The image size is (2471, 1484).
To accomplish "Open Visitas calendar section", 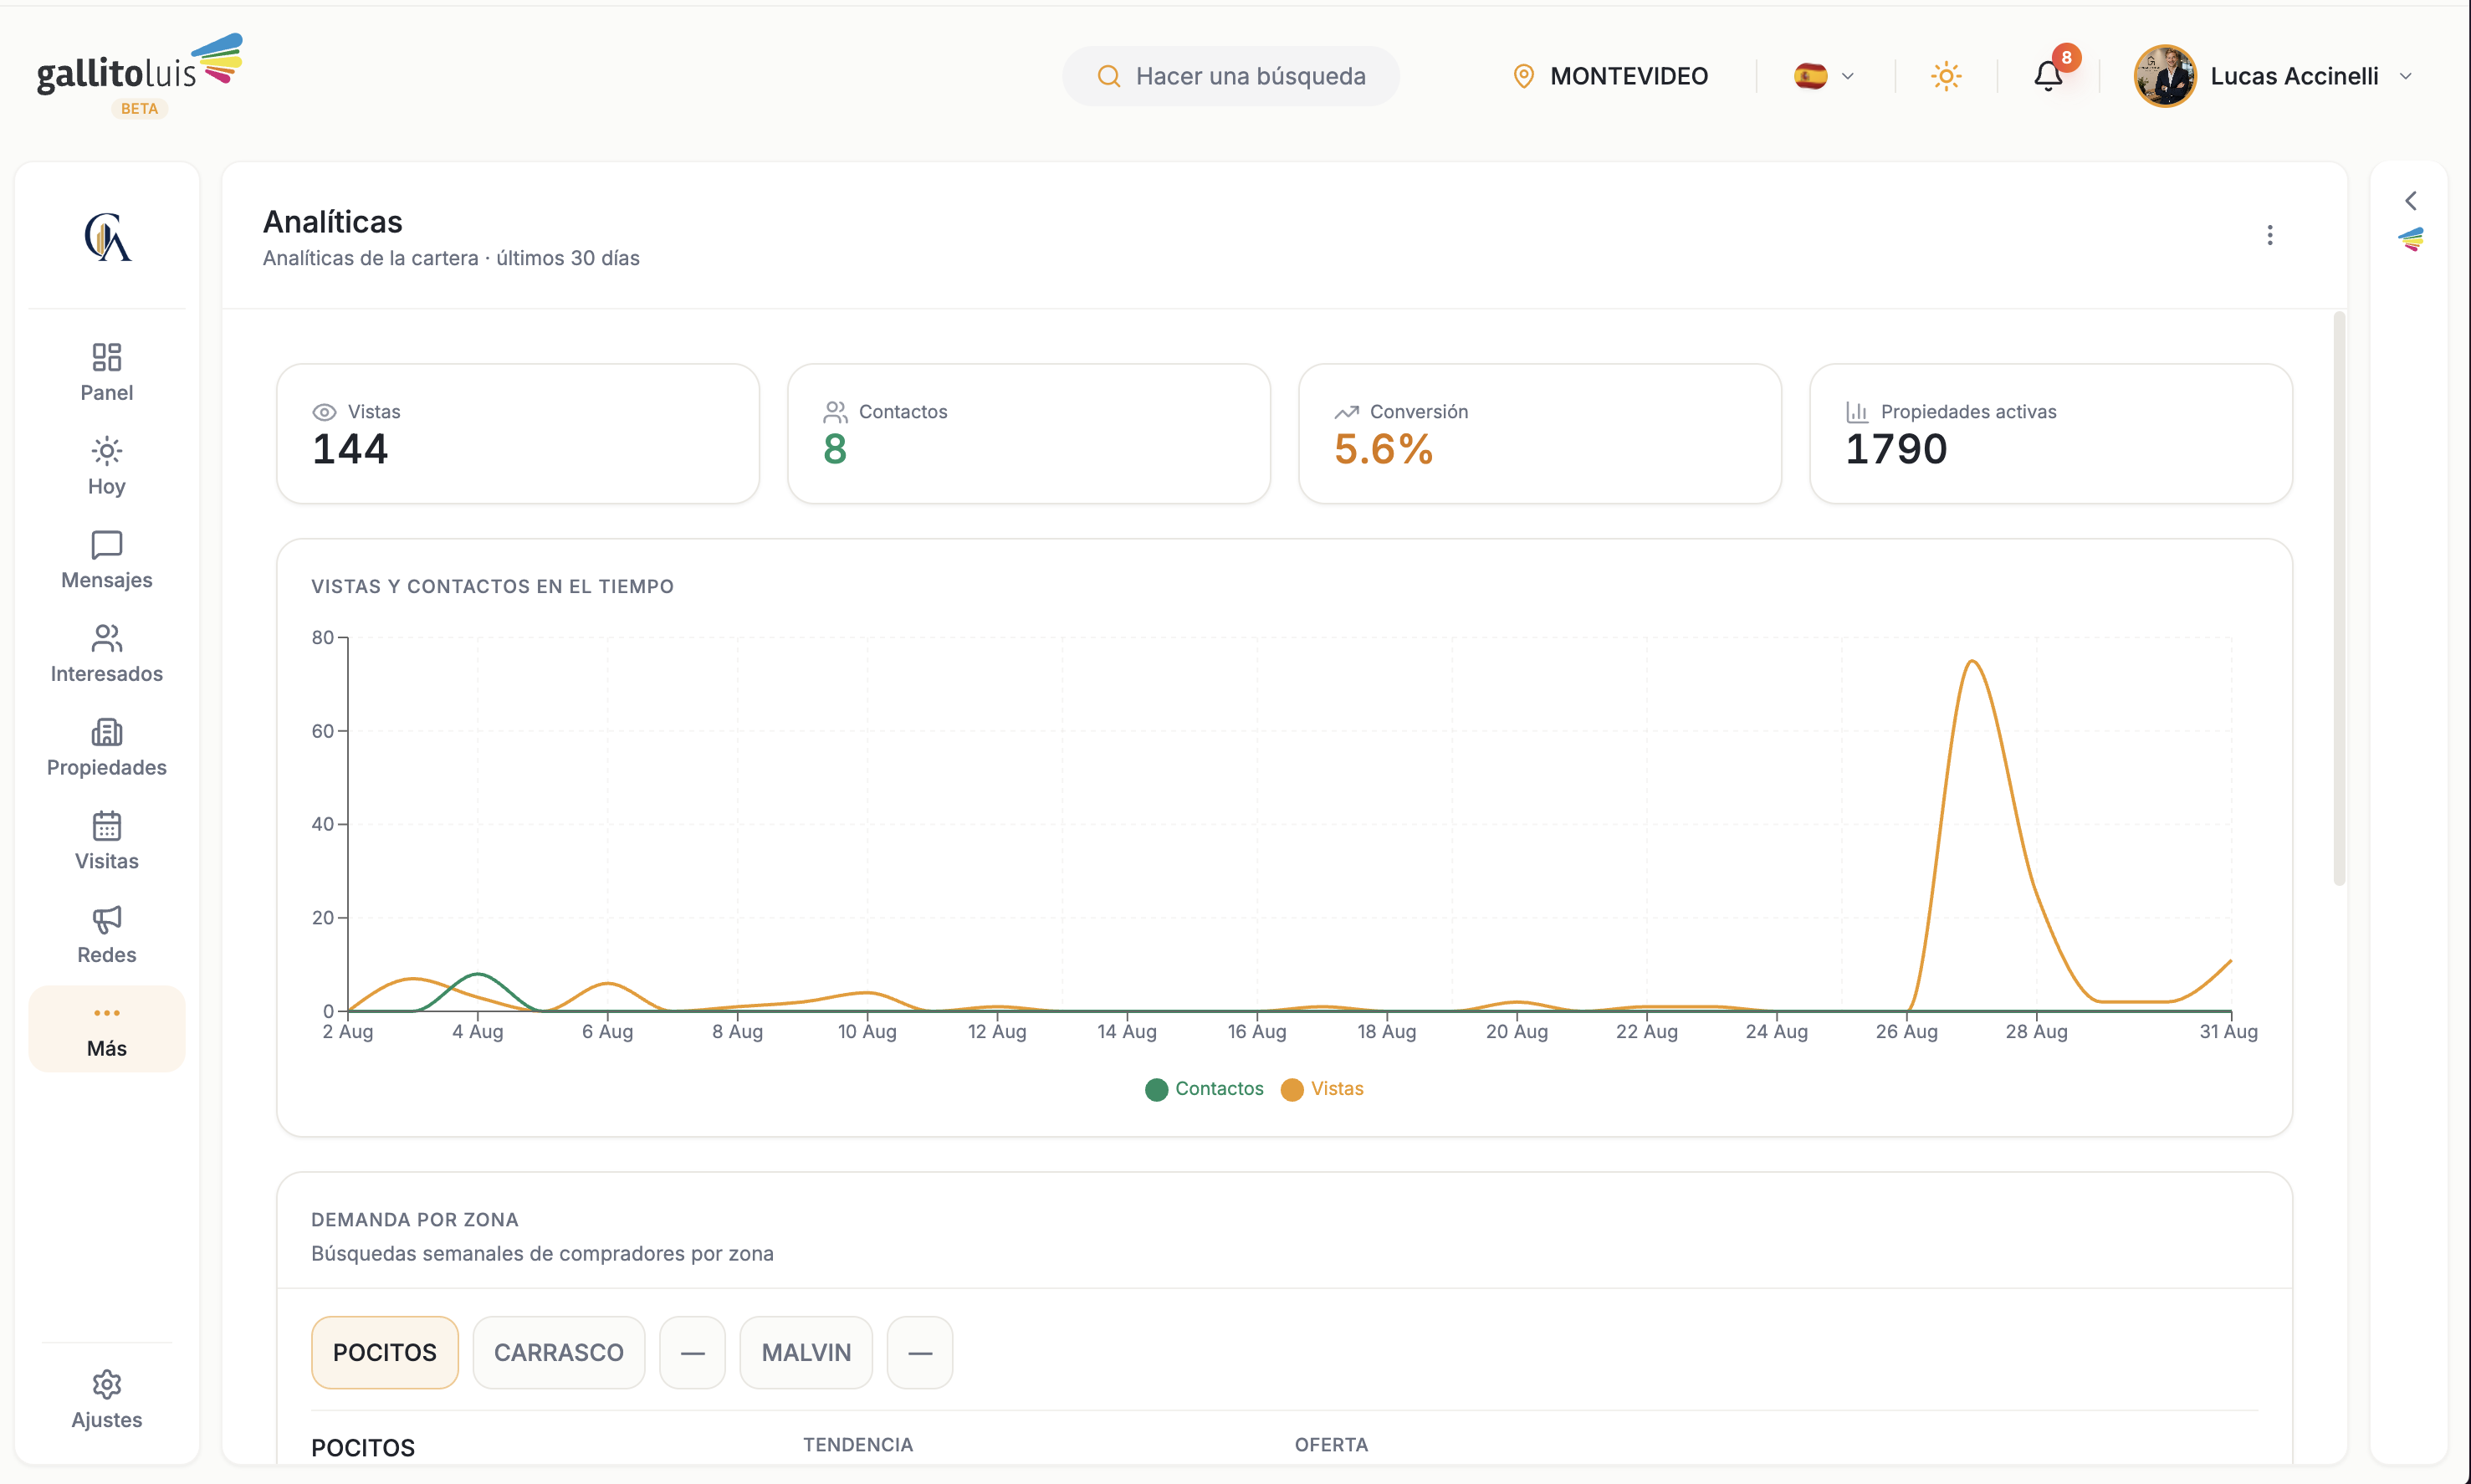I will click(106, 841).
